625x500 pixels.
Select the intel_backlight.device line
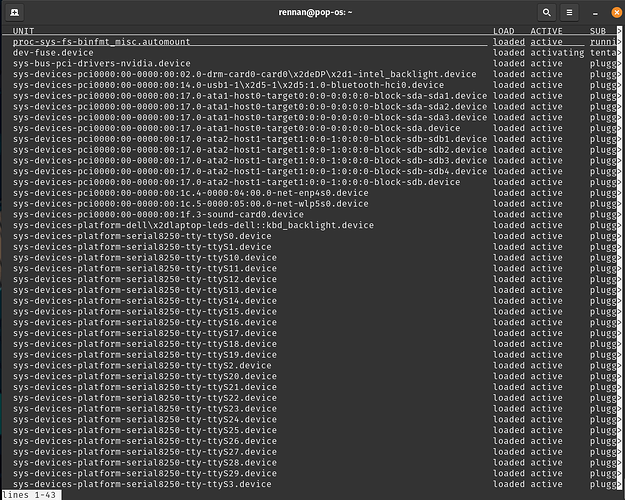pos(244,74)
